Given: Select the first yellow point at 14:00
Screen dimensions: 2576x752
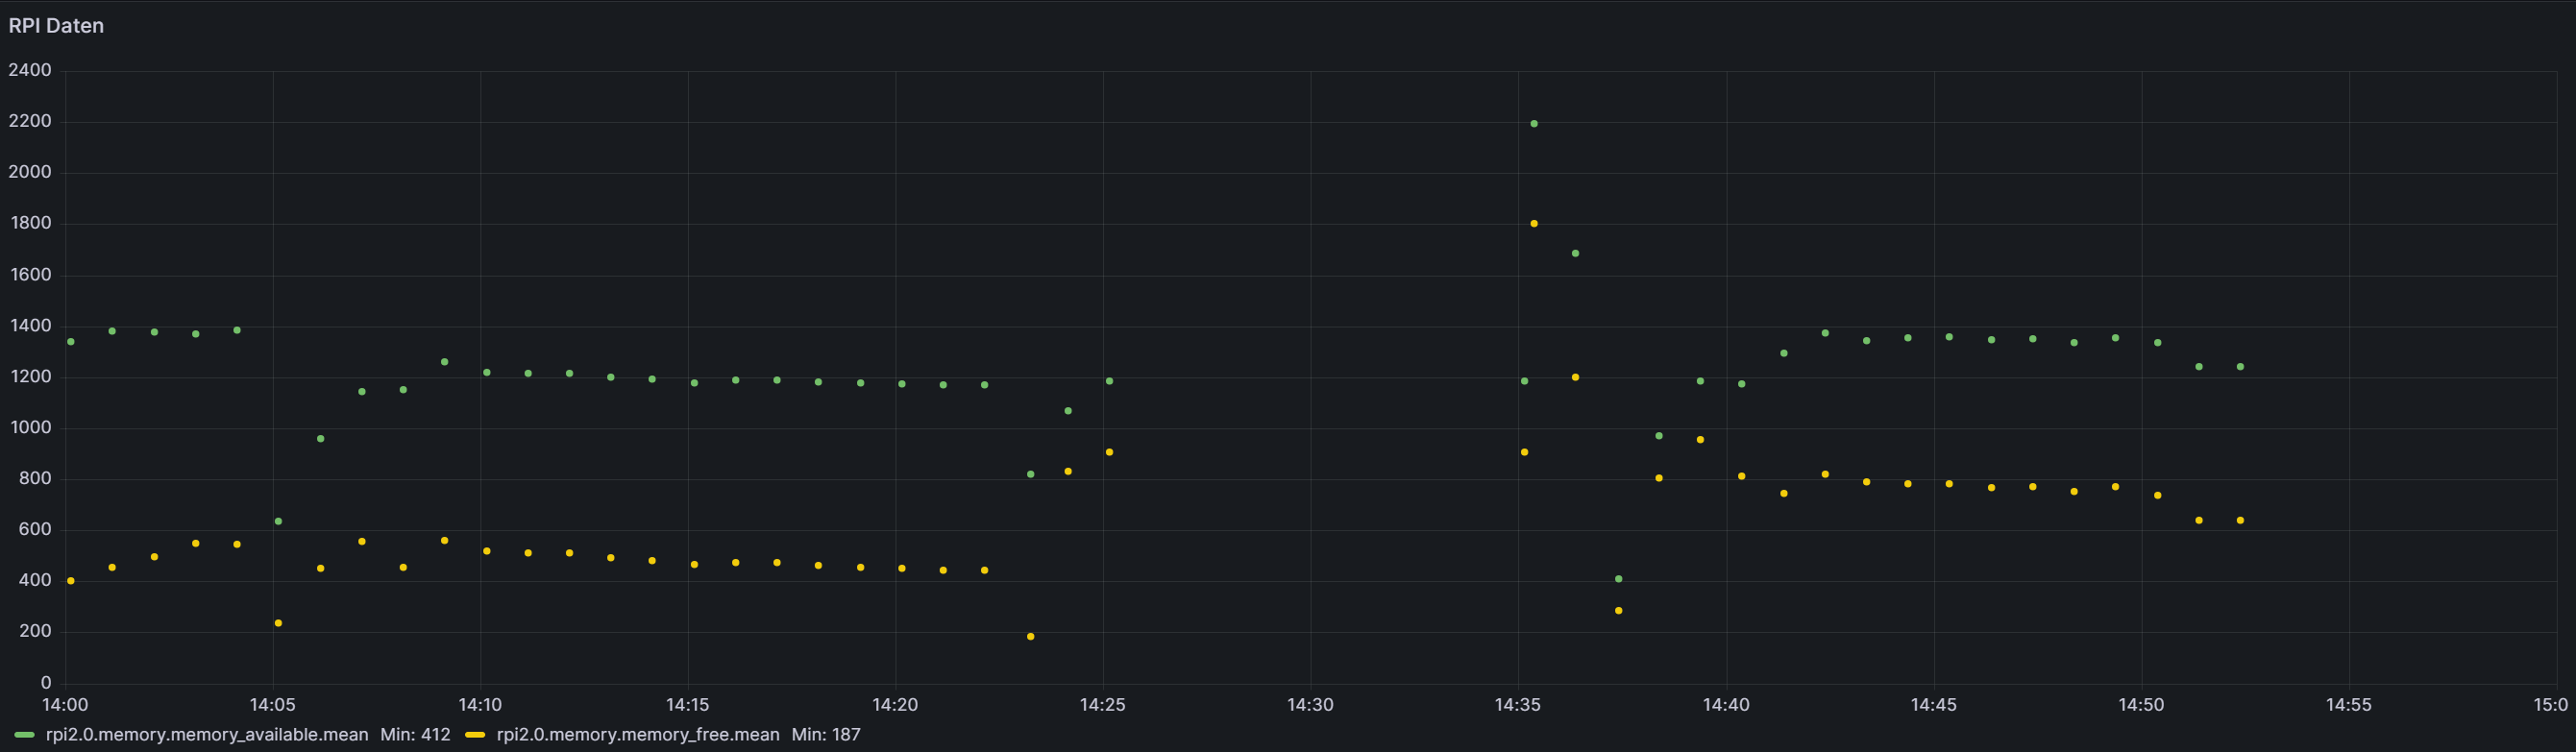Looking at the screenshot, I should point(71,581).
